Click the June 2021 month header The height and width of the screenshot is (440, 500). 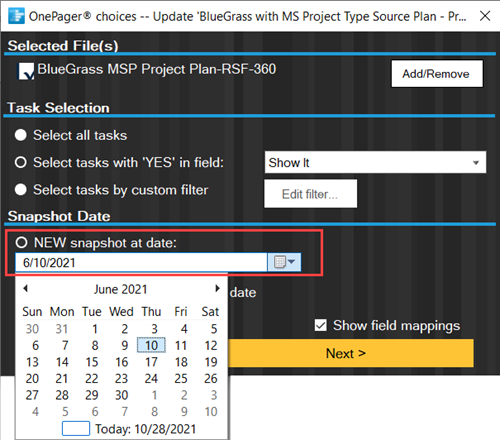point(120,289)
